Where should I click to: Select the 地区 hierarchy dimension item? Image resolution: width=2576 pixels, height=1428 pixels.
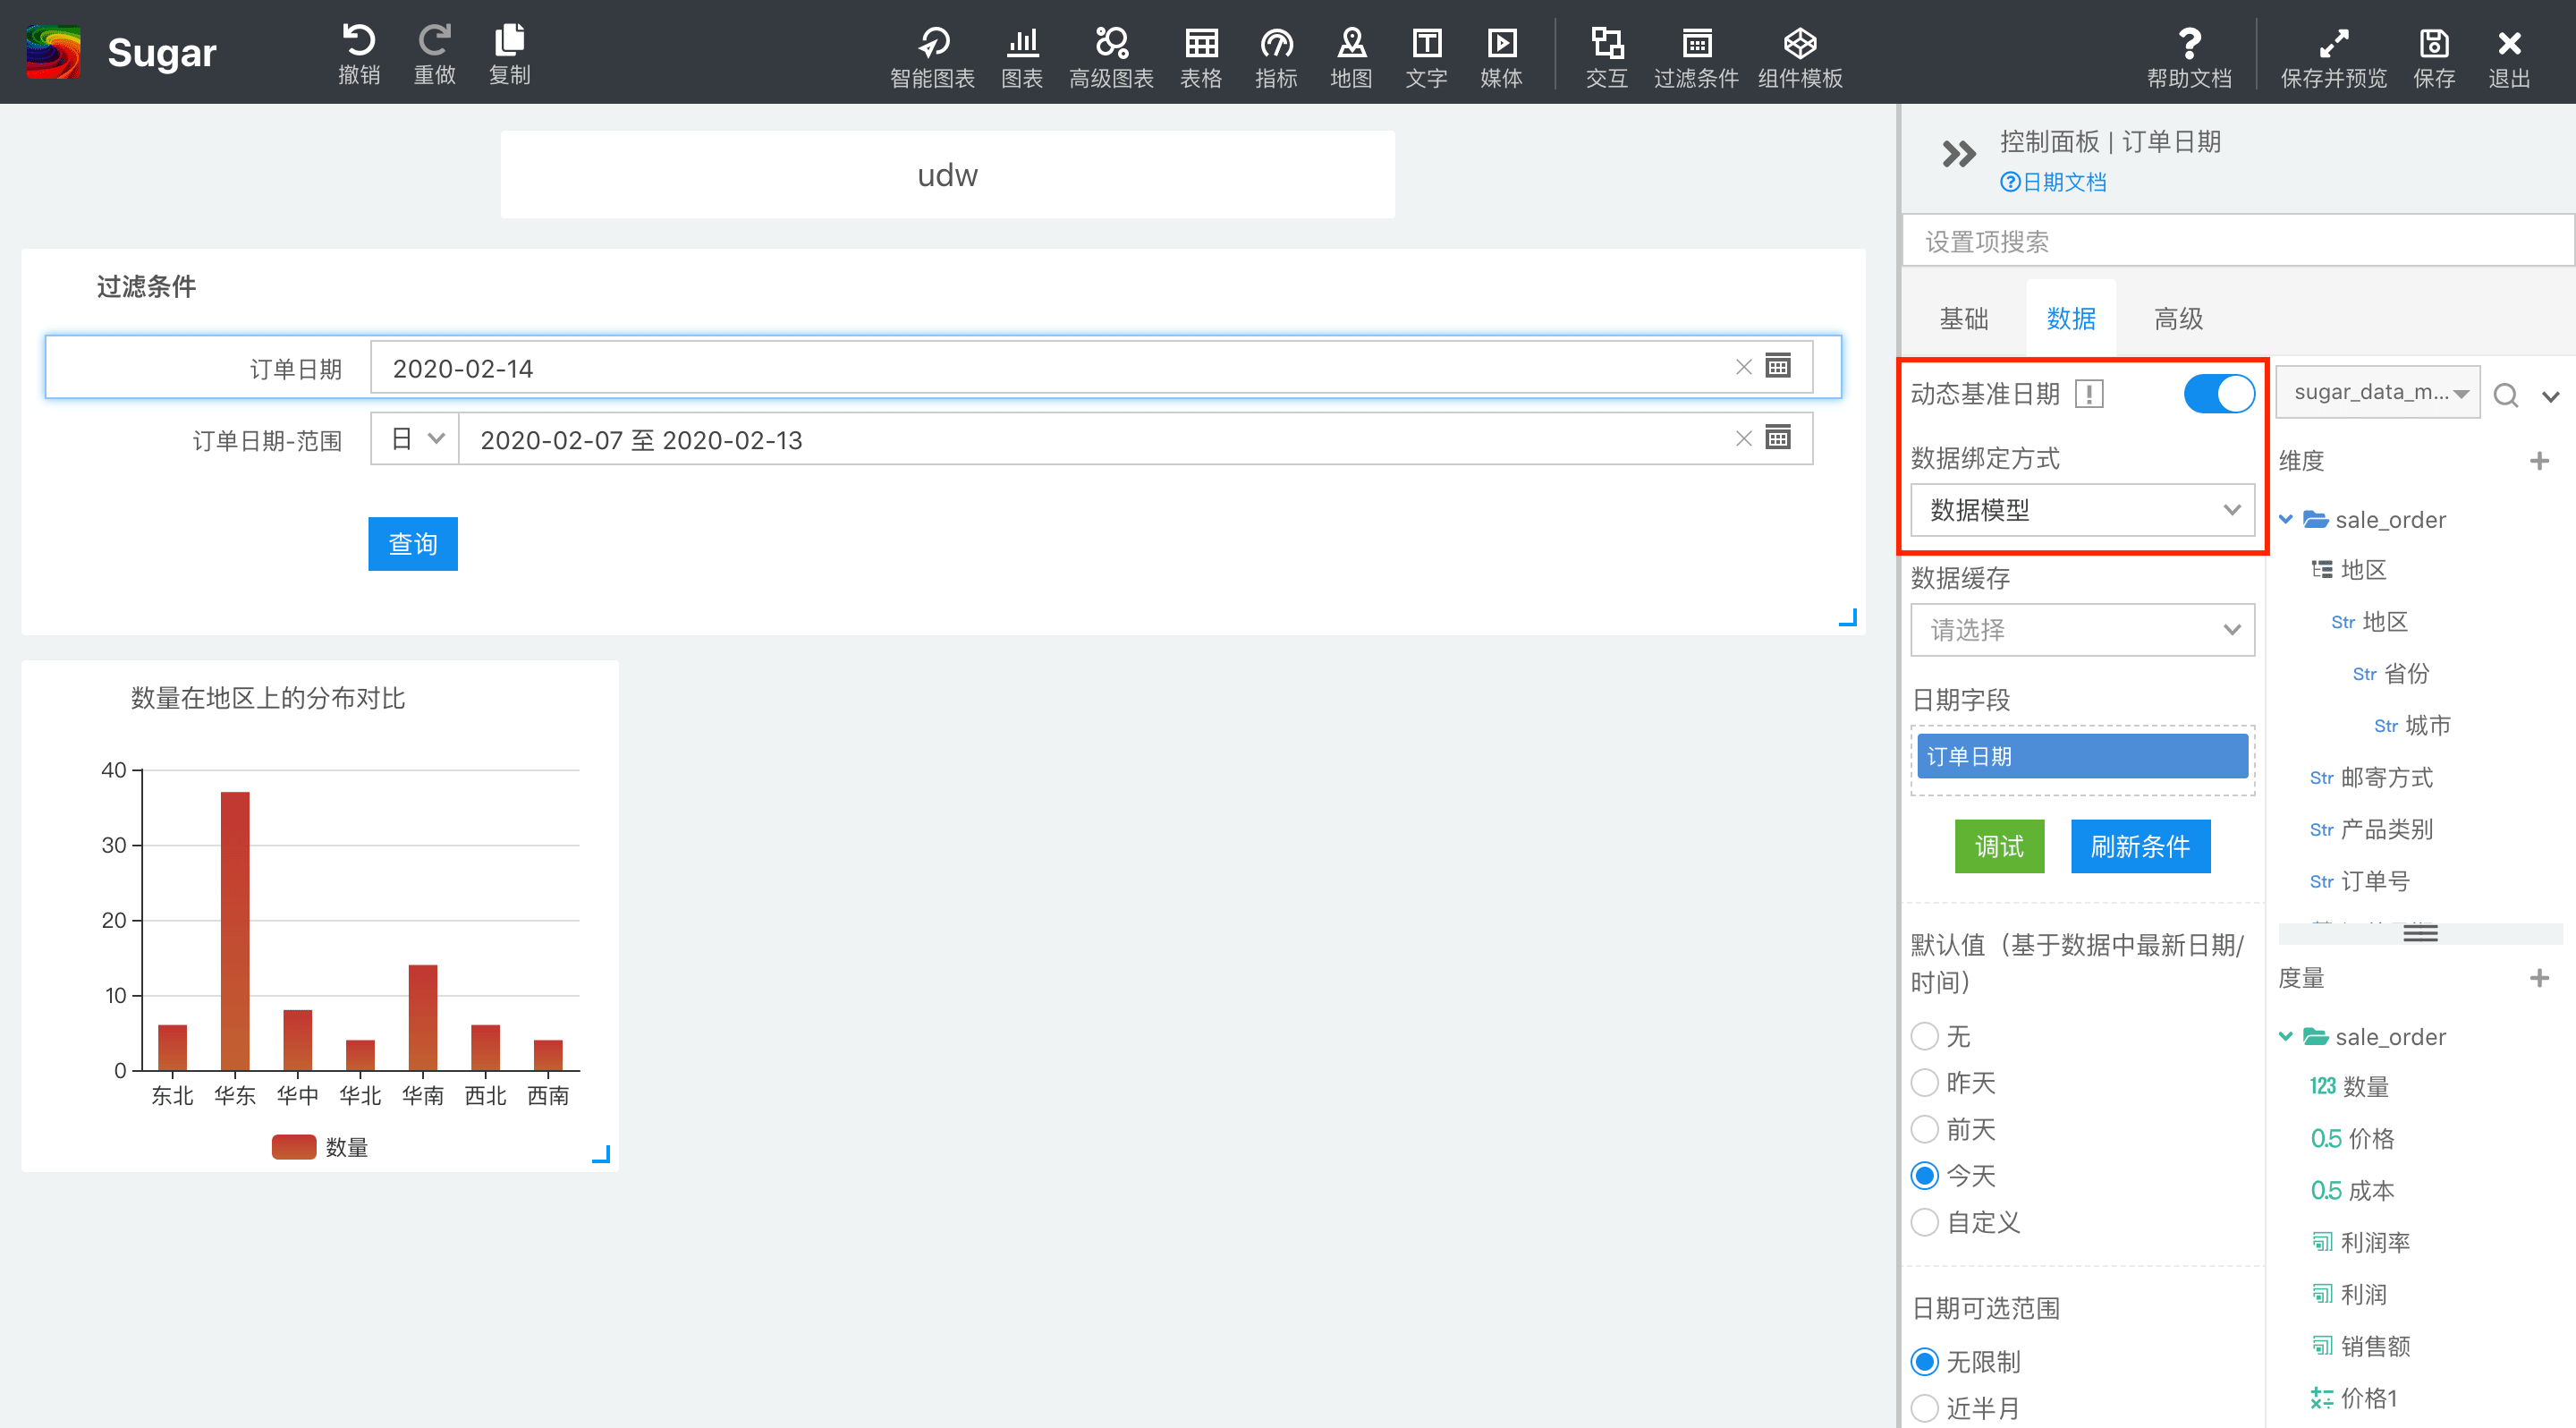coord(2349,570)
